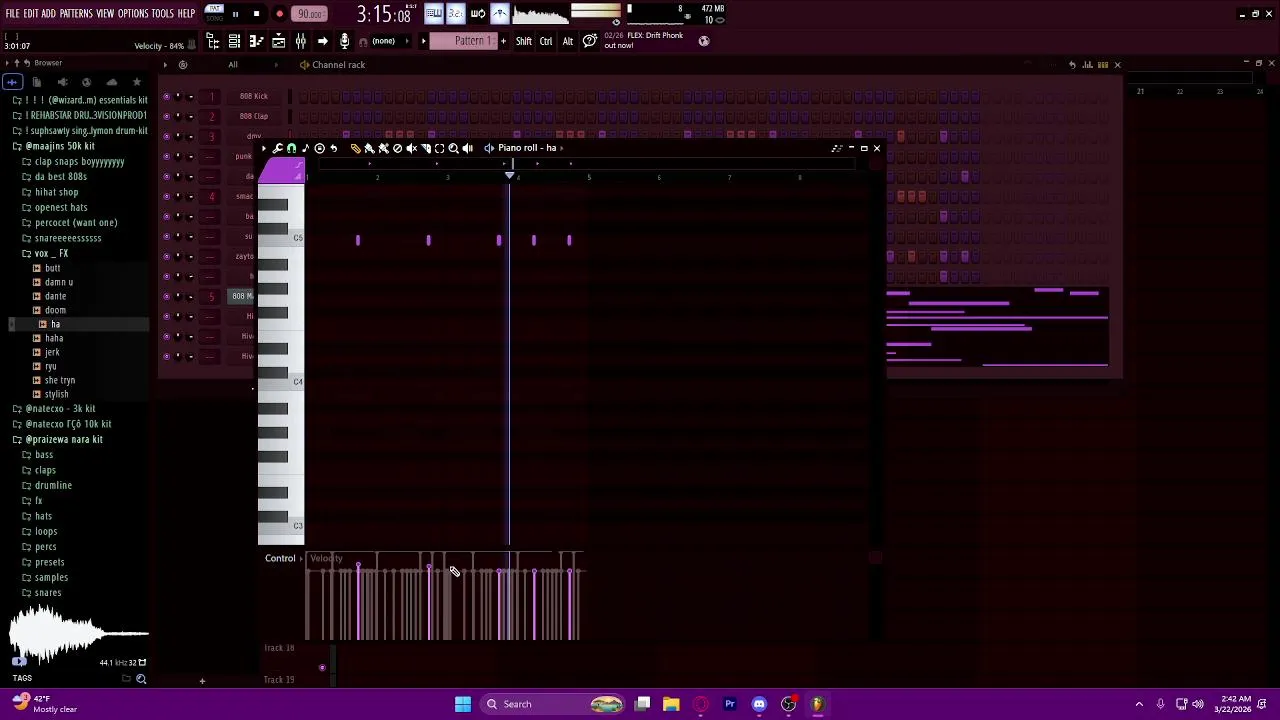Open the OPTIONS menu
1280x720 pixels.
(x=133, y=13)
